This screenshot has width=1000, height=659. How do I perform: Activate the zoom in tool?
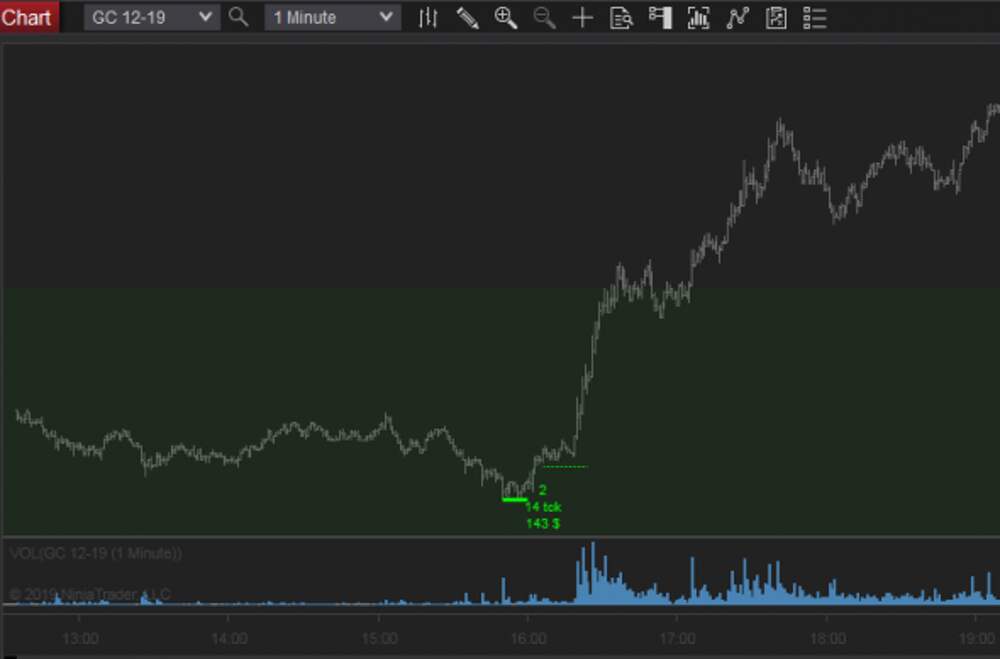(x=506, y=17)
